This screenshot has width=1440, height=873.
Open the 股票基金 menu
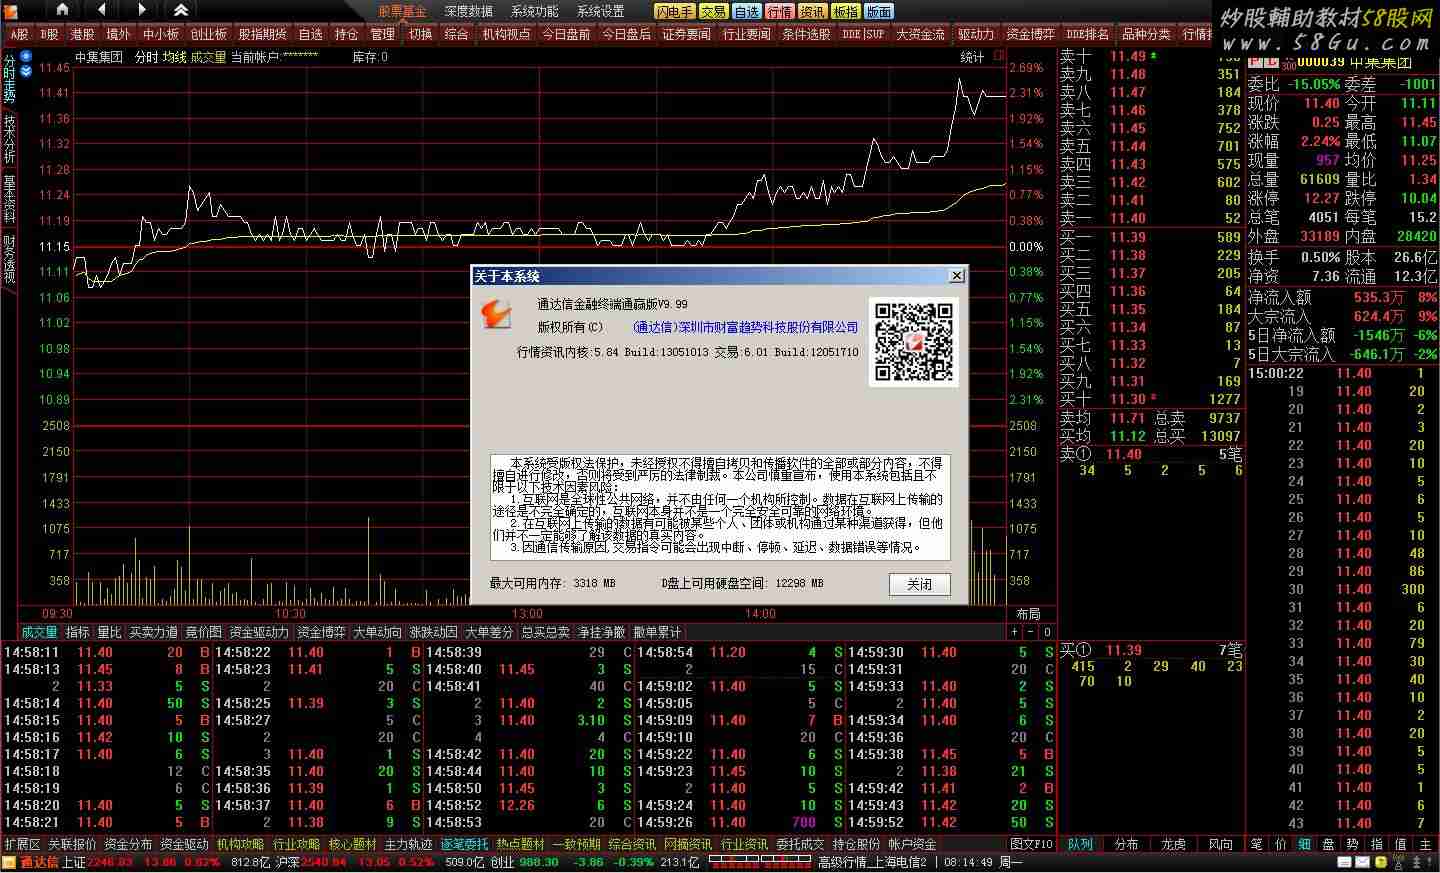(x=402, y=11)
